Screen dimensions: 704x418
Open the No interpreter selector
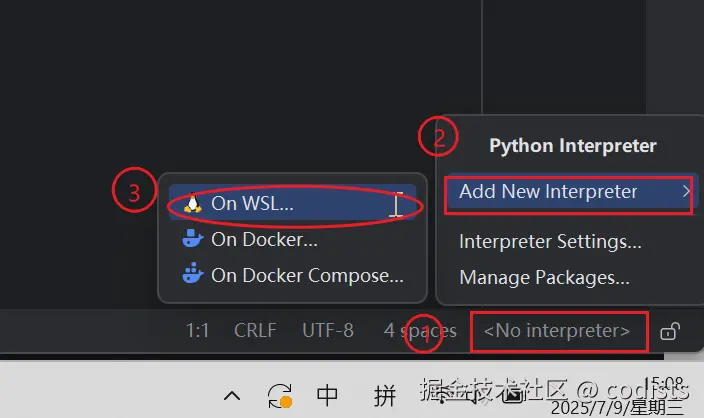pyautogui.click(x=557, y=331)
